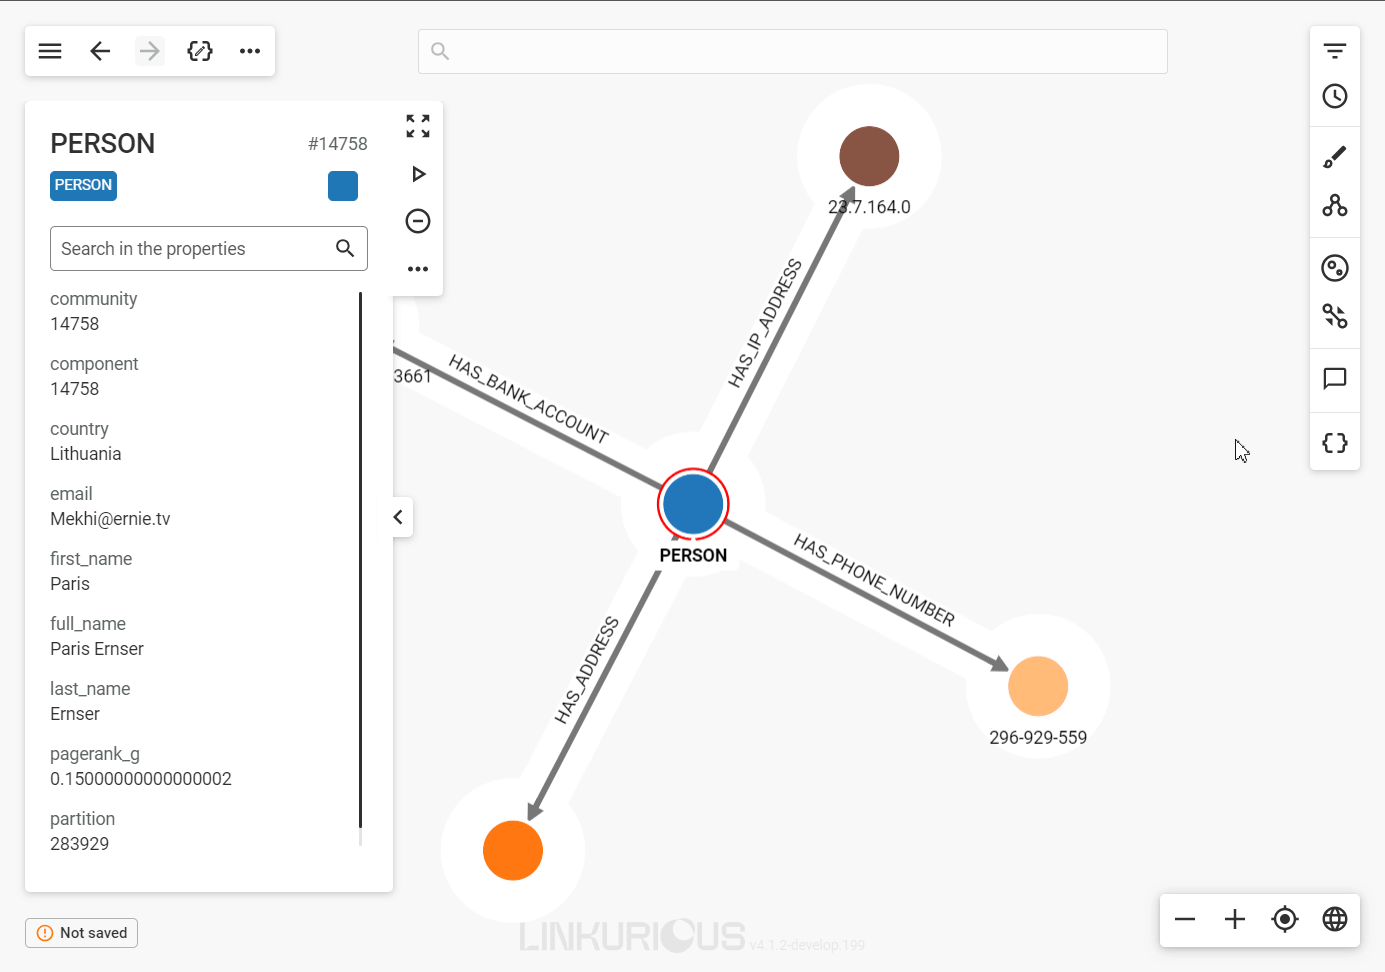
Task: Open the design brush styling tool
Action: [1334, 157]
